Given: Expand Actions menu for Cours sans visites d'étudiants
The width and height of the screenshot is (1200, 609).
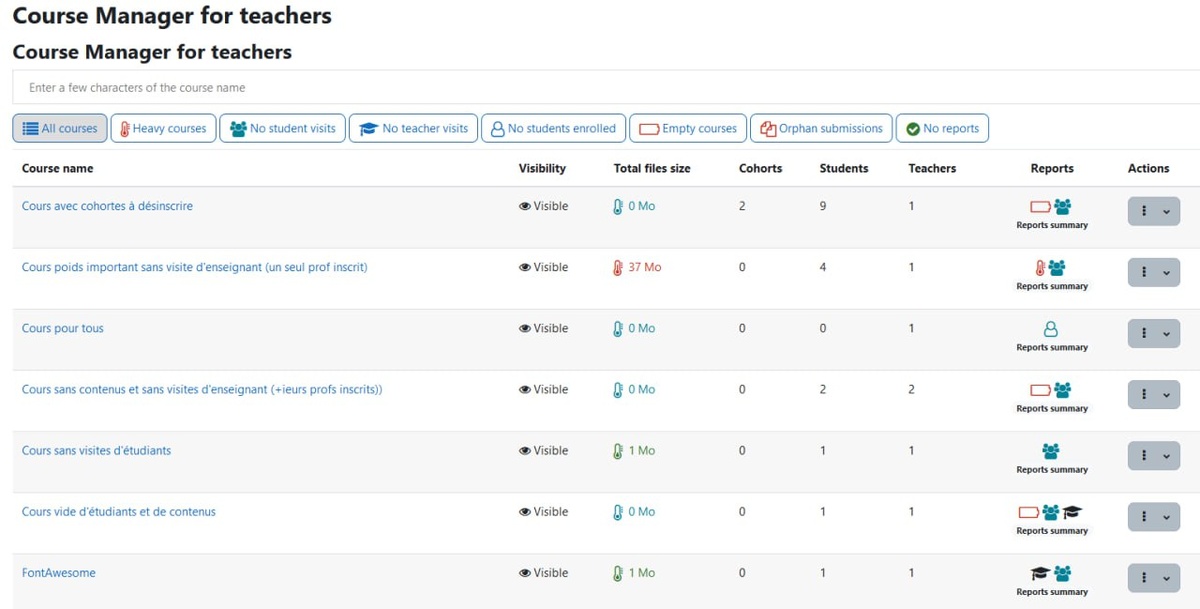Looking at the screenshot, I should [1154, 455].
